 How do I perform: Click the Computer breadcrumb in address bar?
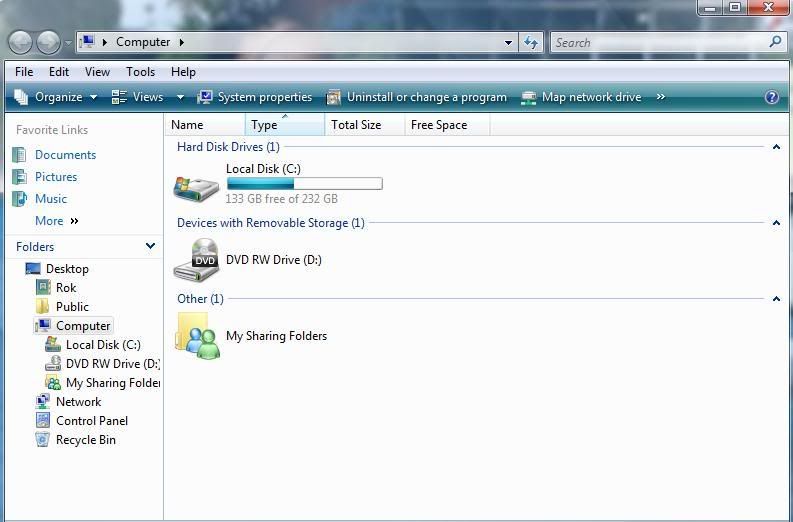143,42
